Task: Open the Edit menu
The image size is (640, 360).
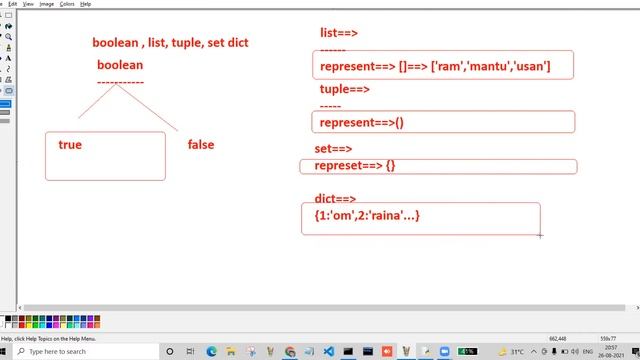Action: (13, 4)
